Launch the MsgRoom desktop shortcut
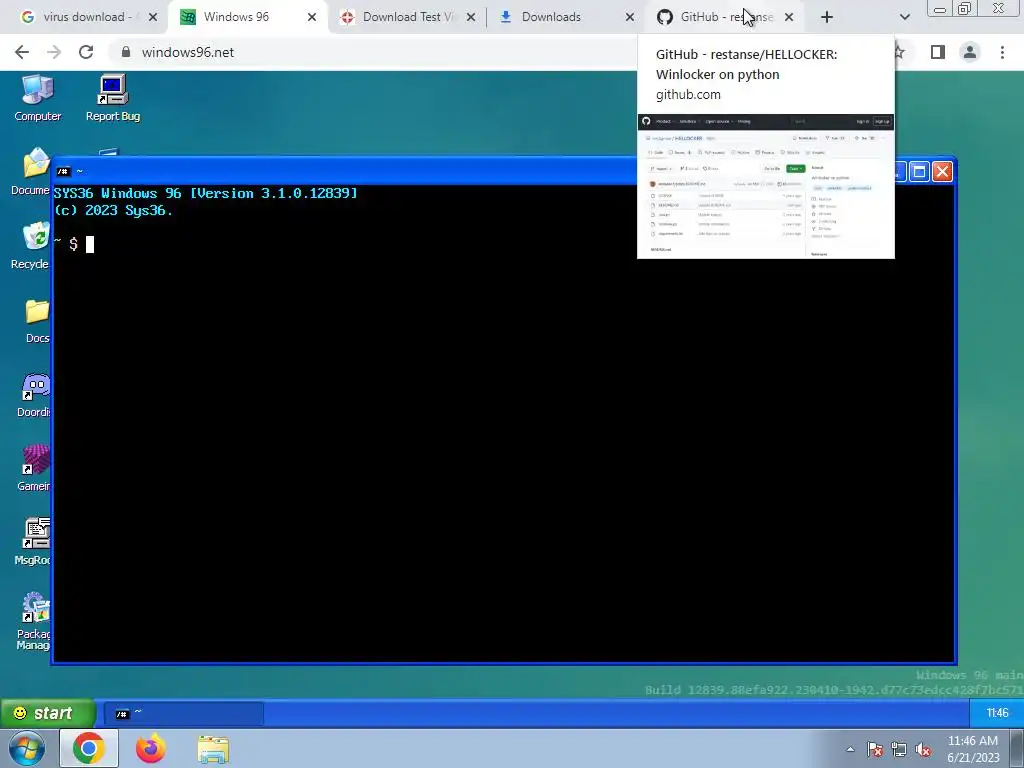 34,542
